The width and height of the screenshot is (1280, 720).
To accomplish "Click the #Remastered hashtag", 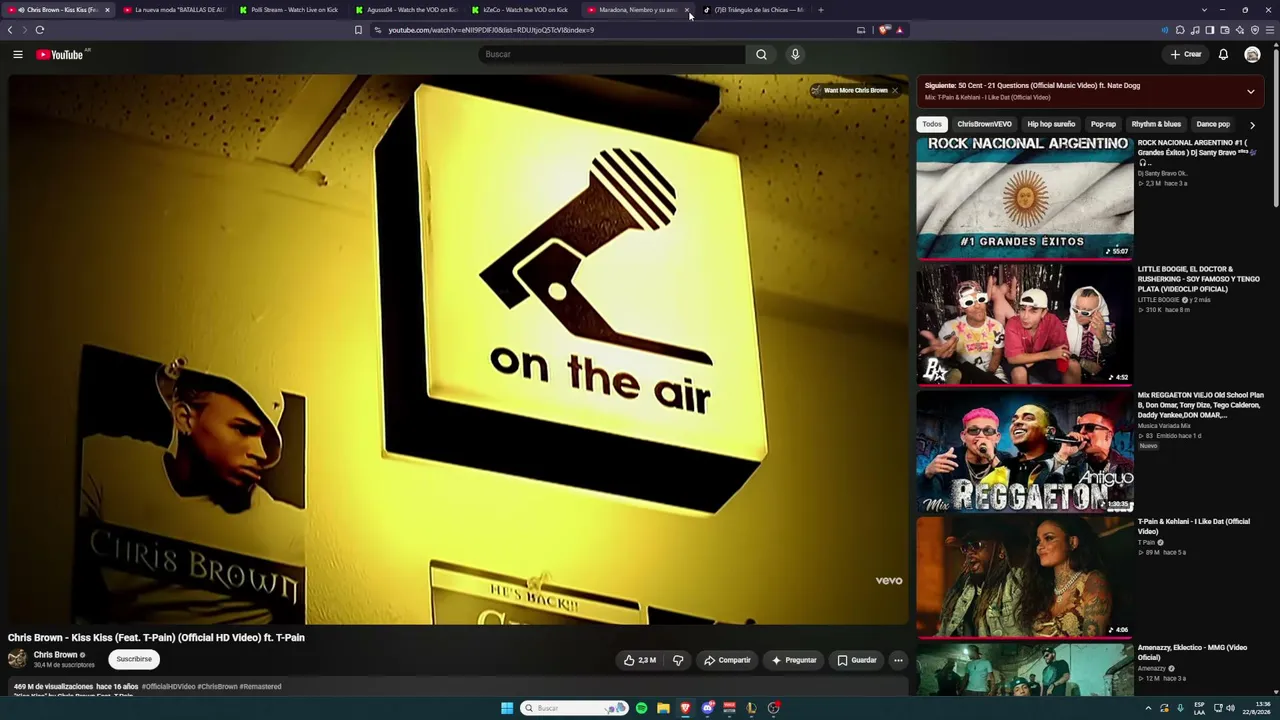I will (261, 687).
